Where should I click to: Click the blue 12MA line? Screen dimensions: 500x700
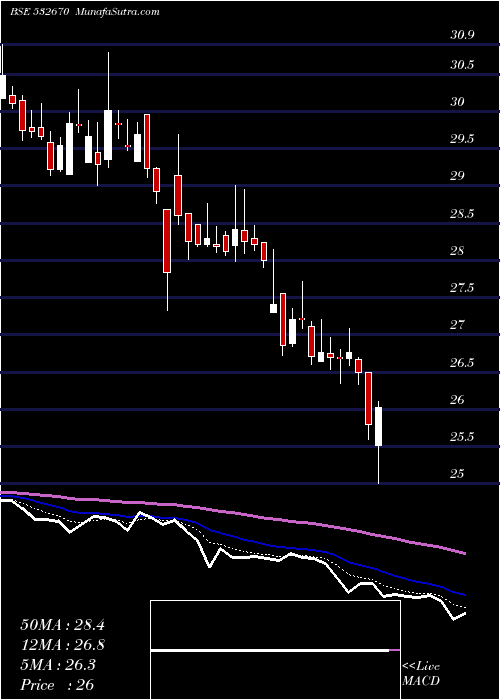point(233,536)
